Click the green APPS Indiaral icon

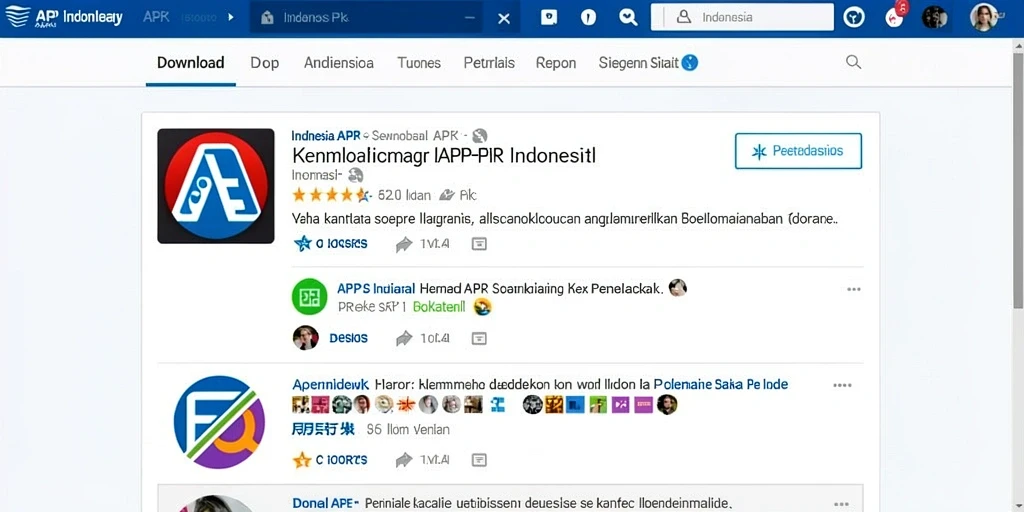click(310, 296)
